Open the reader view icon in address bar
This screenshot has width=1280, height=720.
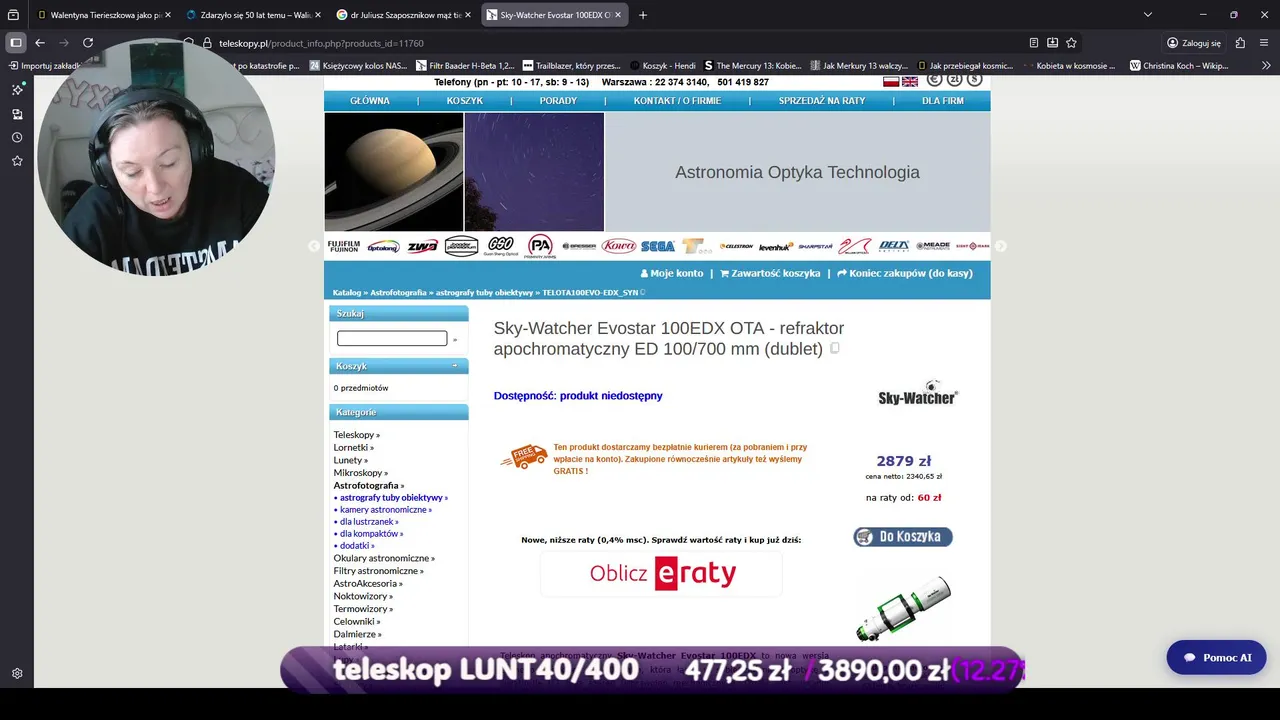click(1034, 43)
